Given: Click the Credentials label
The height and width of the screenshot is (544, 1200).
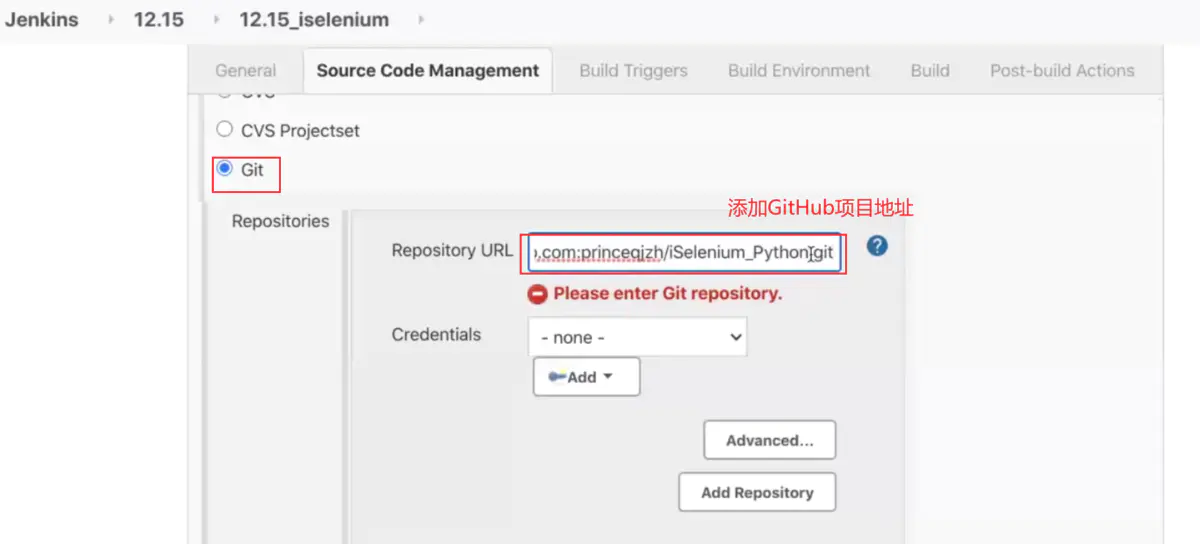Looking at the screenshot, I should 436,334.
